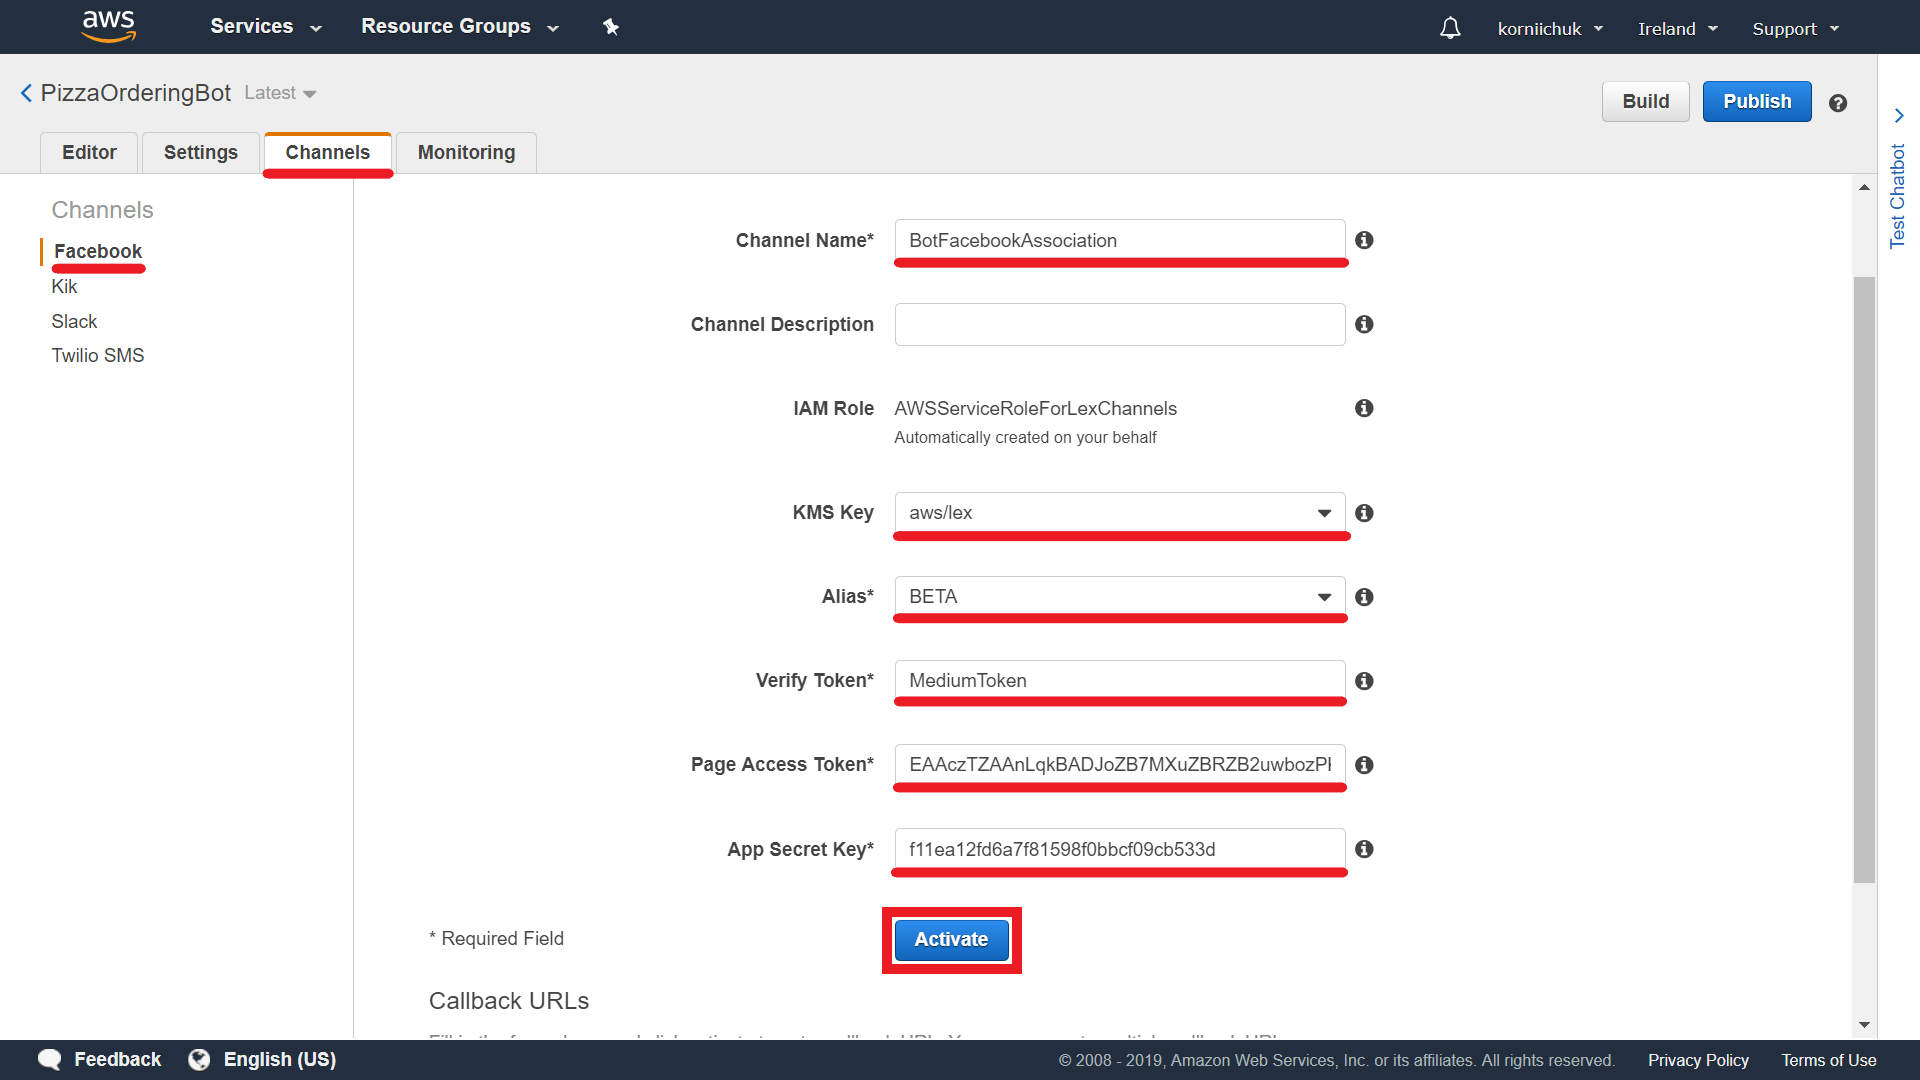Click the globe language icon
This screenshot has width=1920, height=1080.
[x=199, y=1060]
